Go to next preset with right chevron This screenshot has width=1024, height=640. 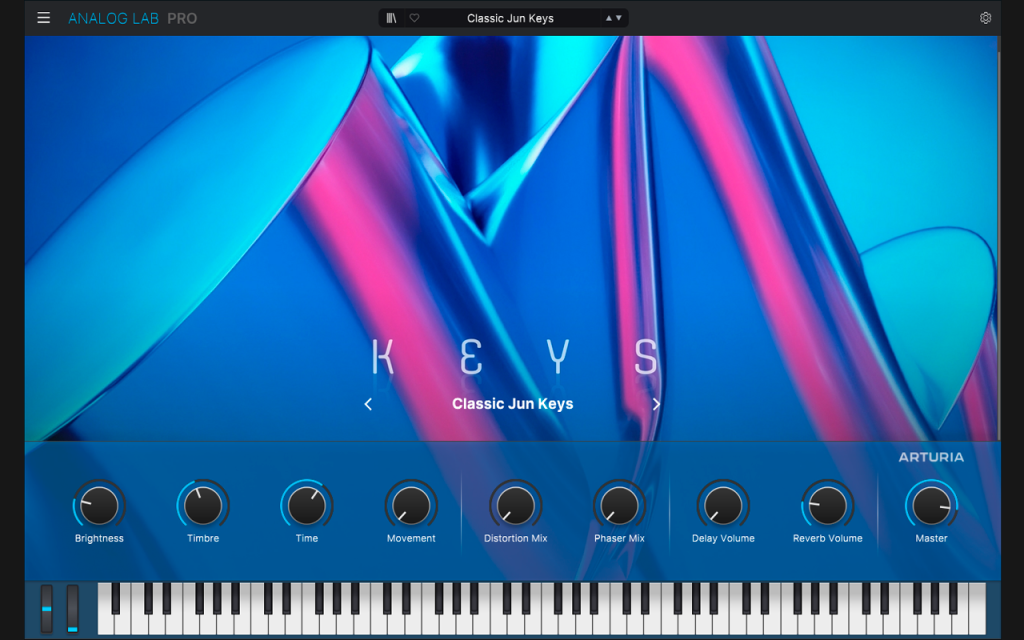click(x=656, y=404)
